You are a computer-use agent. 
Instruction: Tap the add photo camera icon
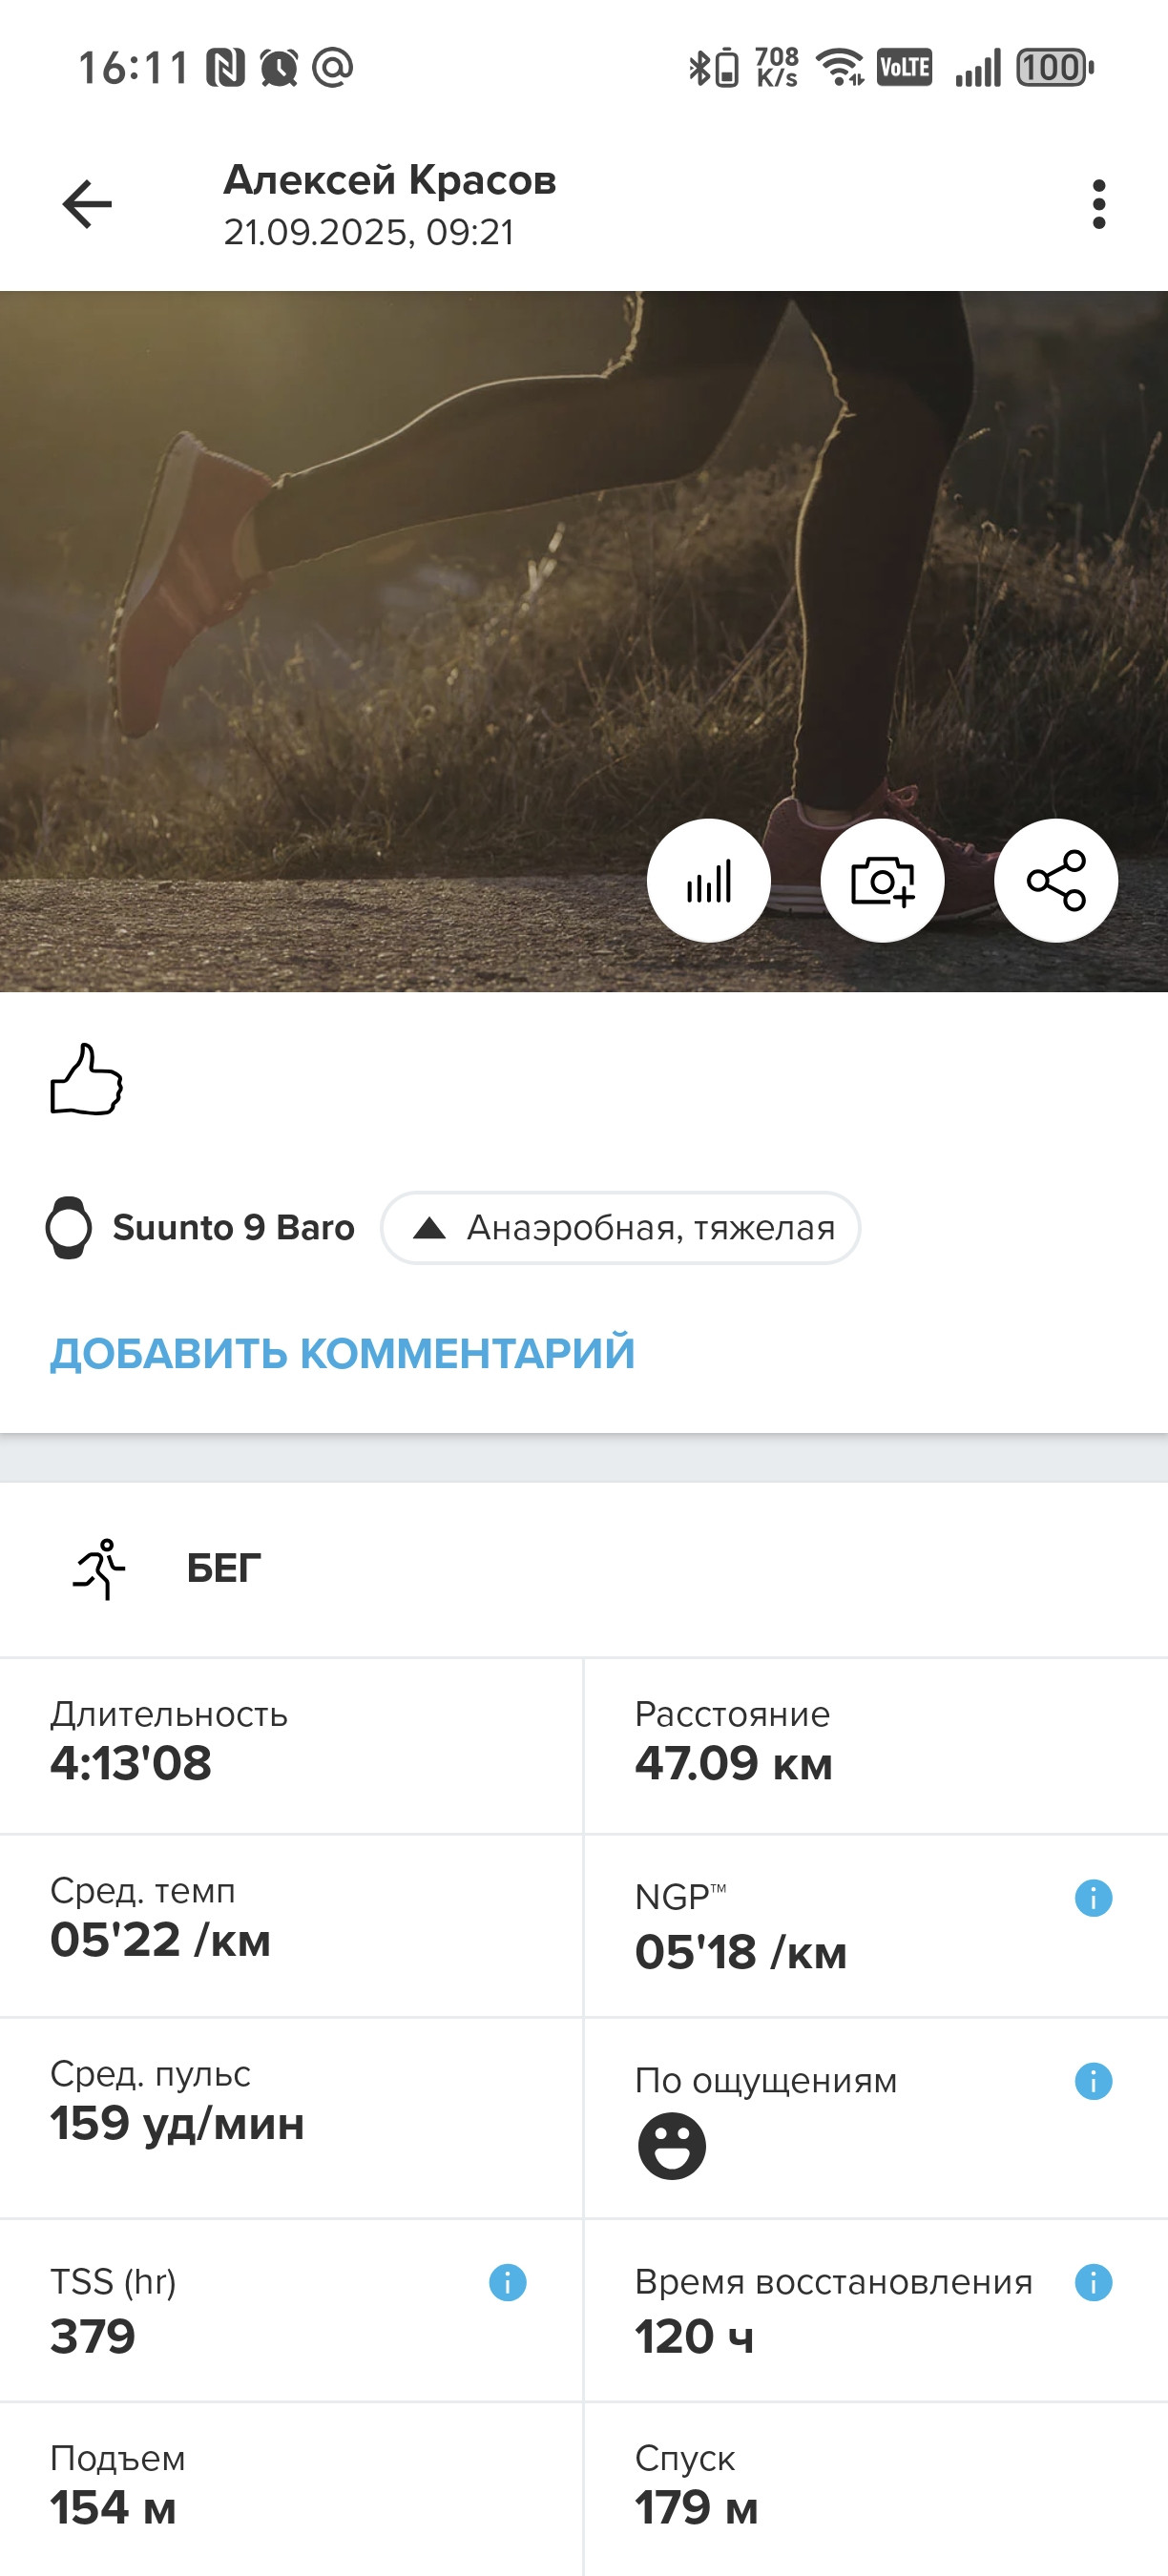click(882, 881)
